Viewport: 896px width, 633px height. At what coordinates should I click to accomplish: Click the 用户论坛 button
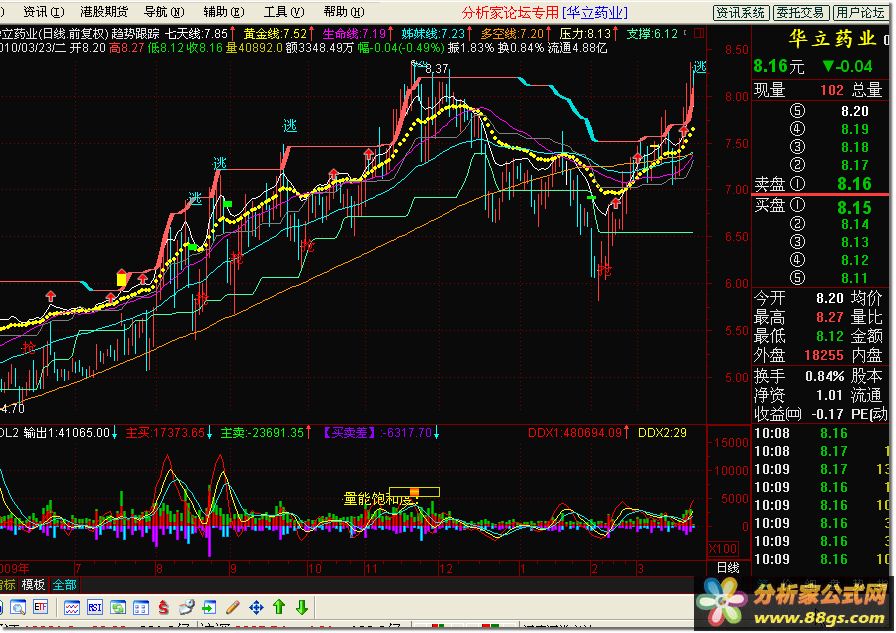click(x=860, y=13)
